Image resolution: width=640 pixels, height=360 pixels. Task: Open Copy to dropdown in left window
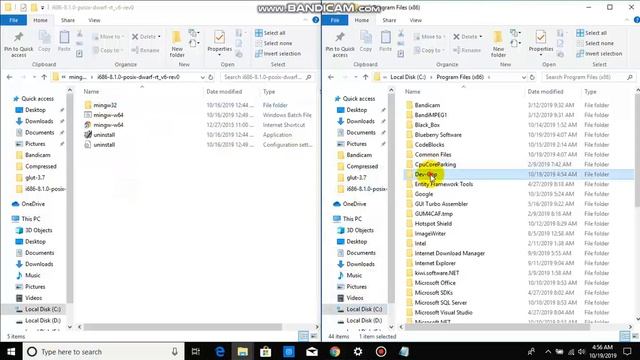tap(108, 50)
